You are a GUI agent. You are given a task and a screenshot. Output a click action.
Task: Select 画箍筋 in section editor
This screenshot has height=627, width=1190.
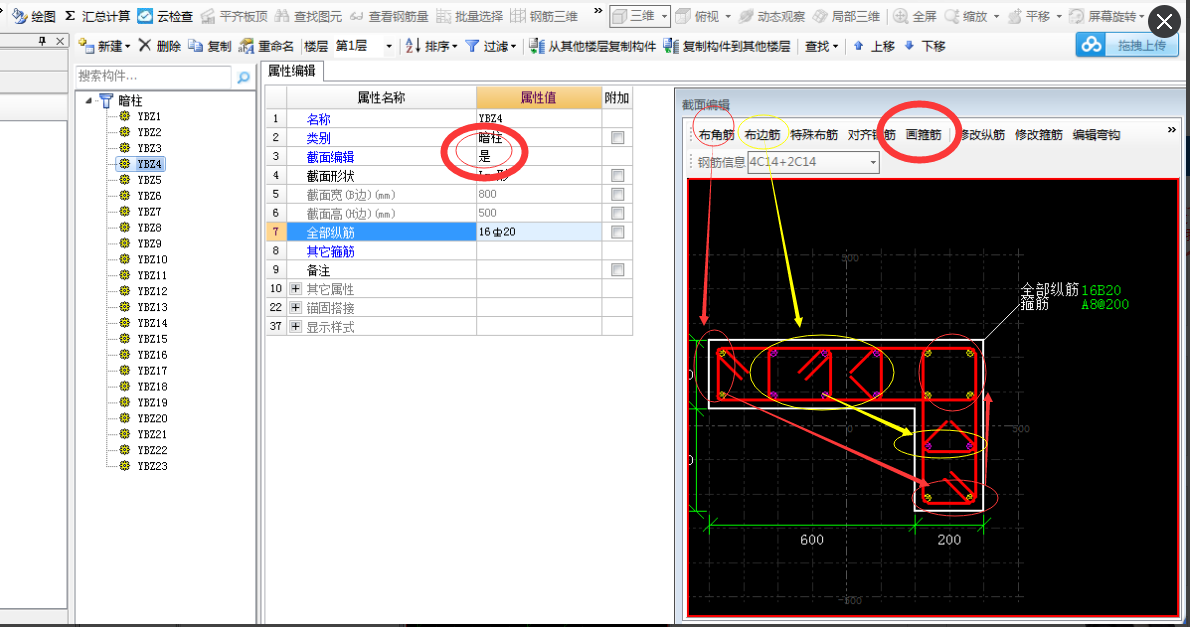click(x=923, y=134)
